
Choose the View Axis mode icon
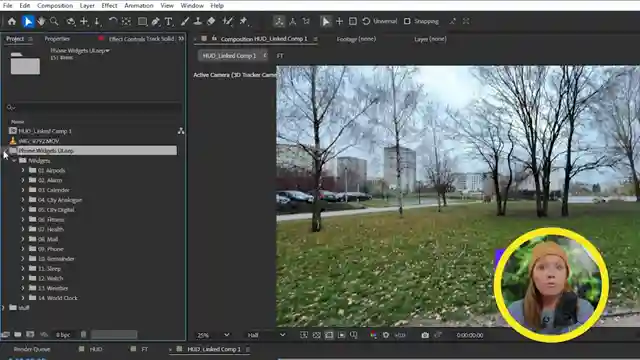click(x=306, y=21)
